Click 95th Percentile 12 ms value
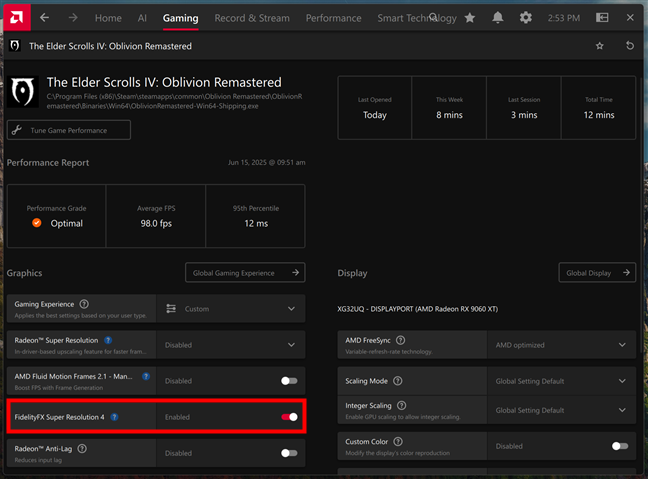The height and width of the screenshot is (479, 648). [x=256, y=224]
